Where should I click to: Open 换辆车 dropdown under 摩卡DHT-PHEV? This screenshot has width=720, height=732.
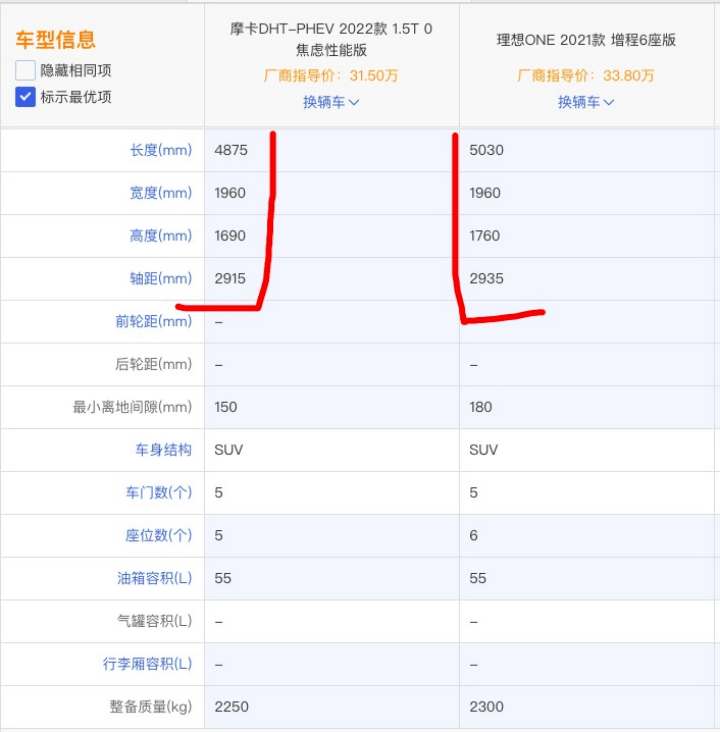point(331,102)
